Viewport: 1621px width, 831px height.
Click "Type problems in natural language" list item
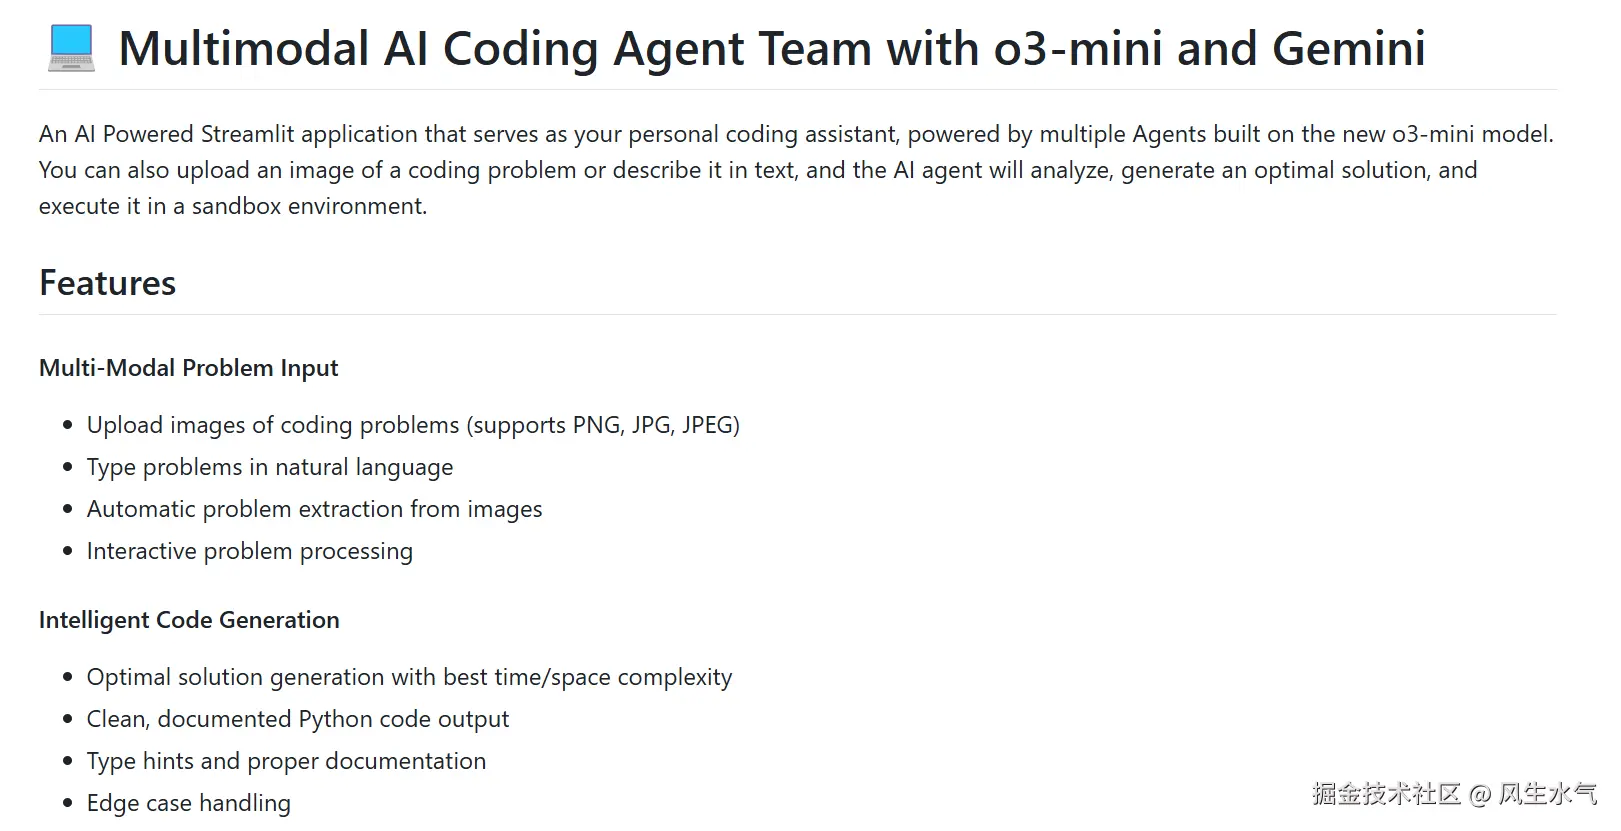270,467
